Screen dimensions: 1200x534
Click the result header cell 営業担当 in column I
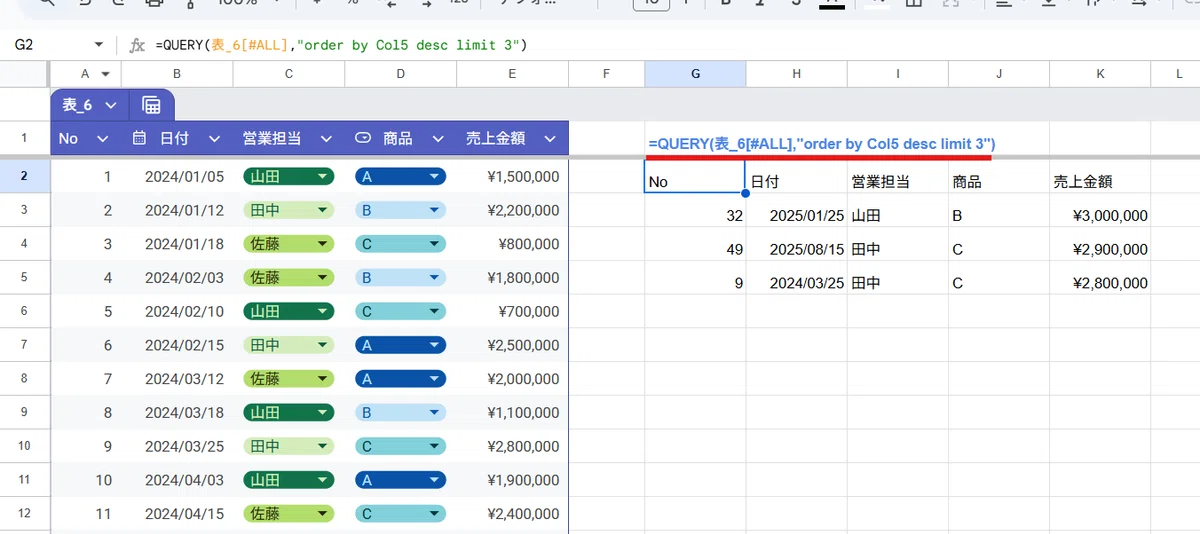(x=898, y=177)
